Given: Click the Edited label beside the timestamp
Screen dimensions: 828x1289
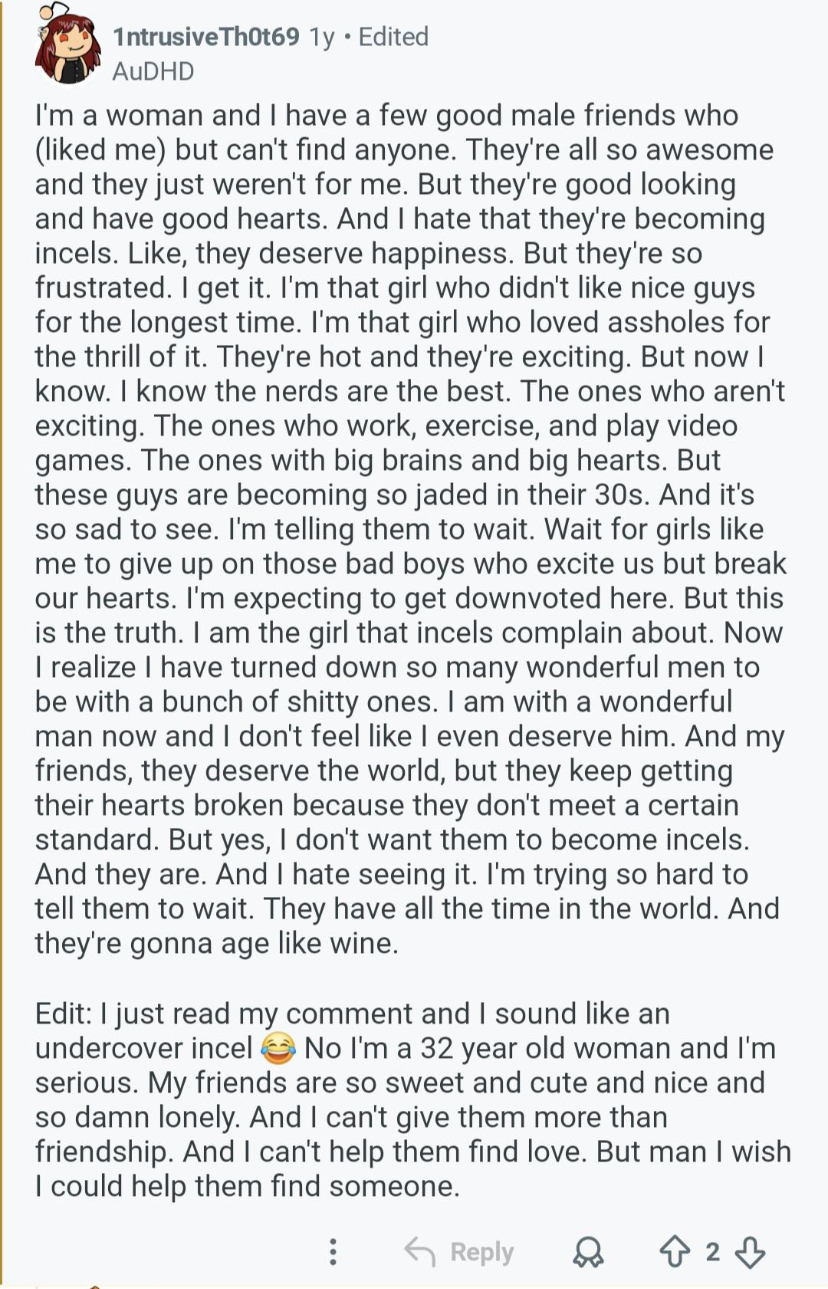Looking at the screenshot, I should (x=393, y=37).
